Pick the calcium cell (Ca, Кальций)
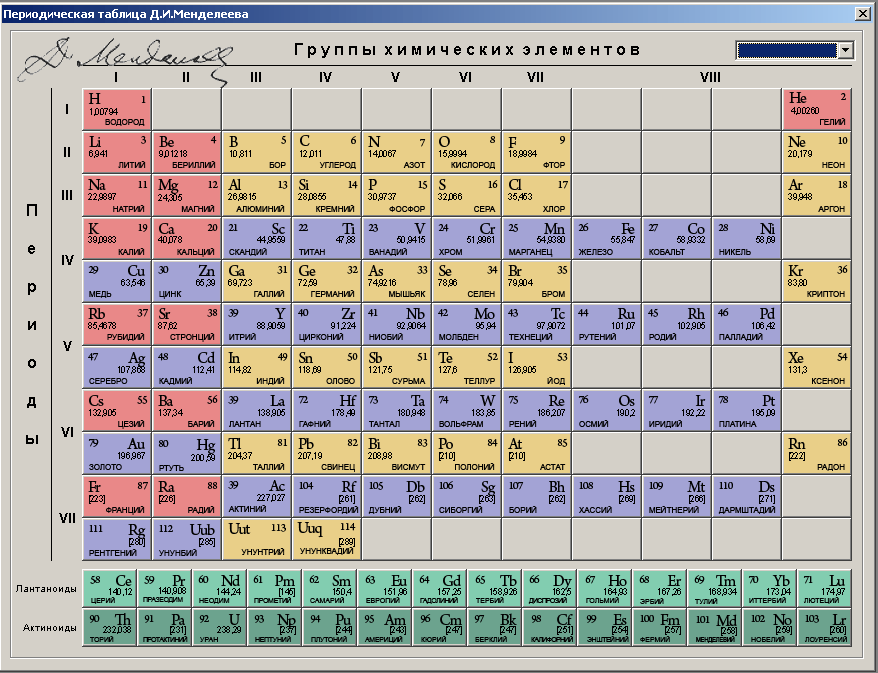 coord(187,239)
